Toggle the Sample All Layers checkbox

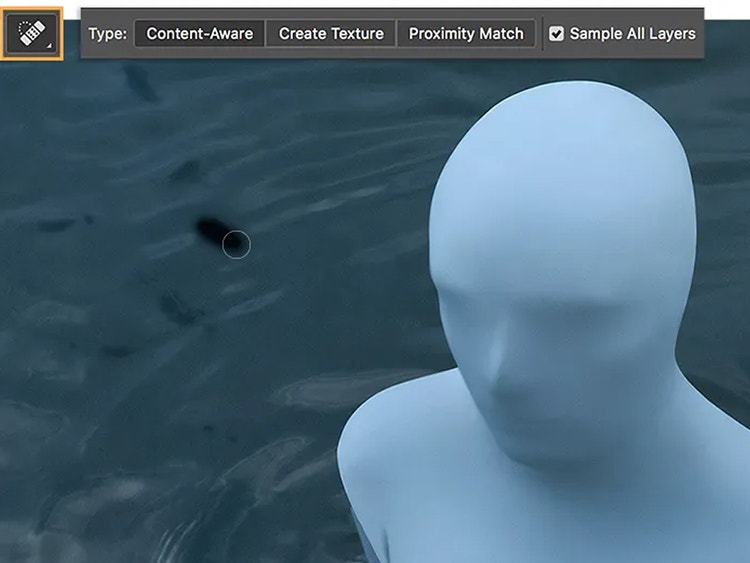[x=556, y=33]
